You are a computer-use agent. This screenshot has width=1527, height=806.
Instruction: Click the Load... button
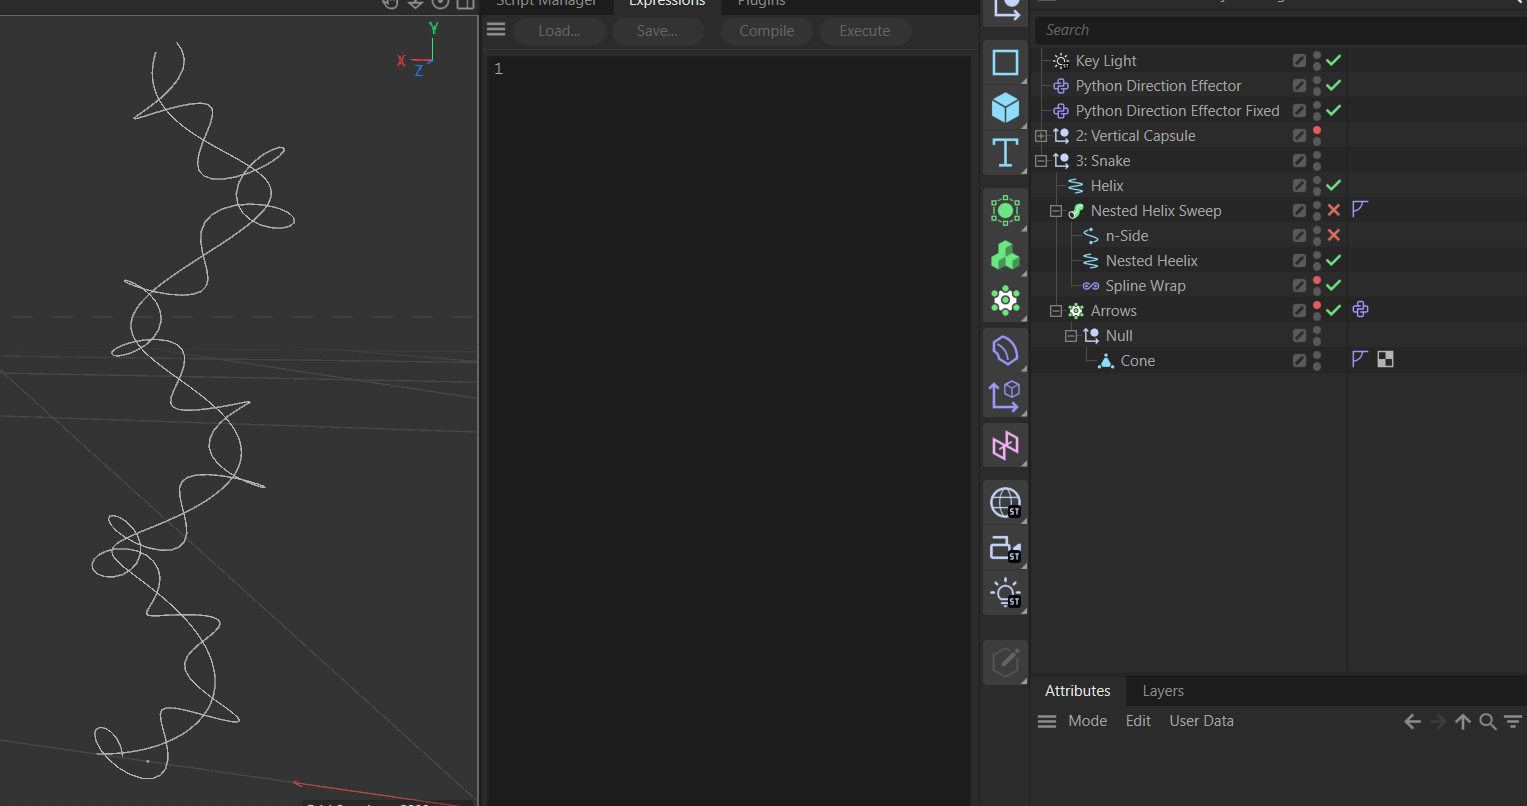[x=559, y=31]
